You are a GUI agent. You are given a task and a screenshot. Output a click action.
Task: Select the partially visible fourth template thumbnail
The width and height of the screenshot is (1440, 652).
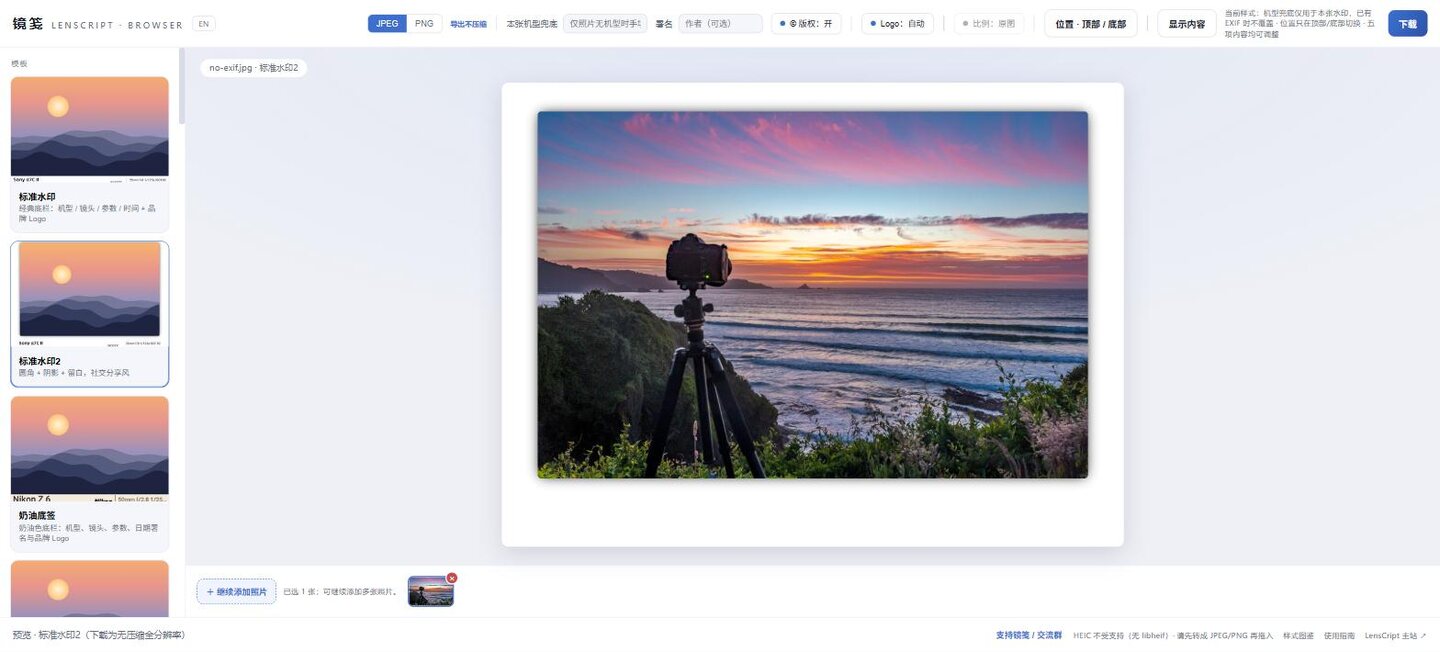tap(90, 588)
